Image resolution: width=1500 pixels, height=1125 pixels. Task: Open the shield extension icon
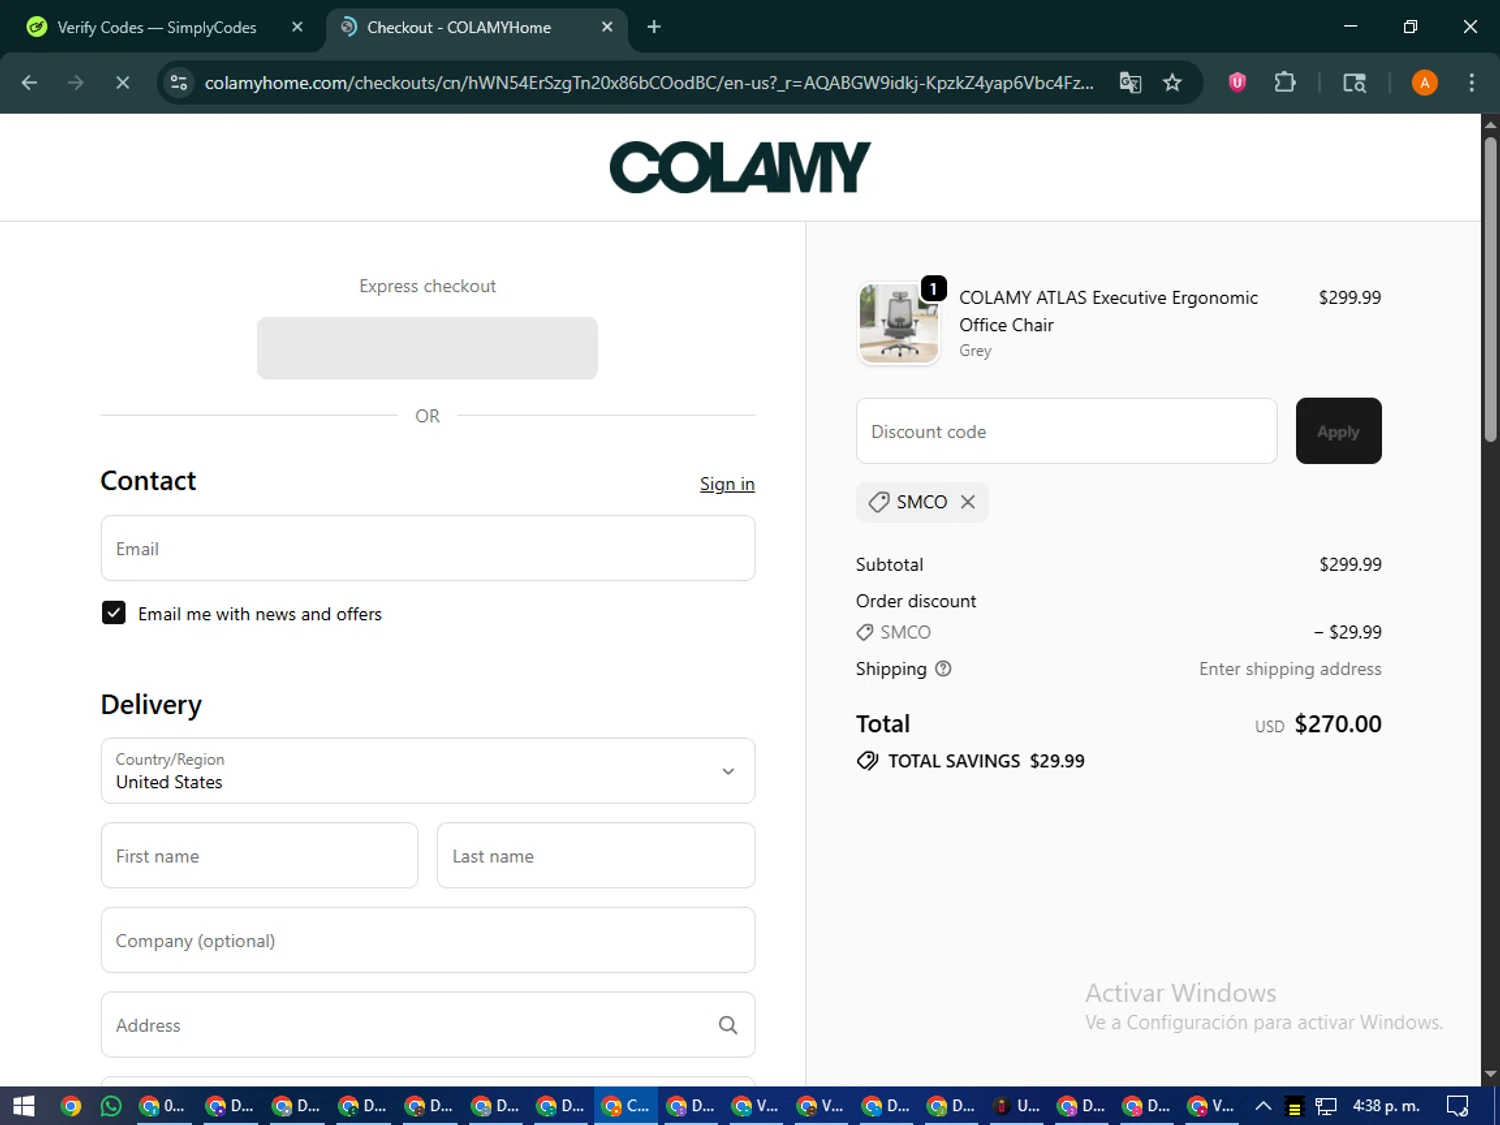1237,83
